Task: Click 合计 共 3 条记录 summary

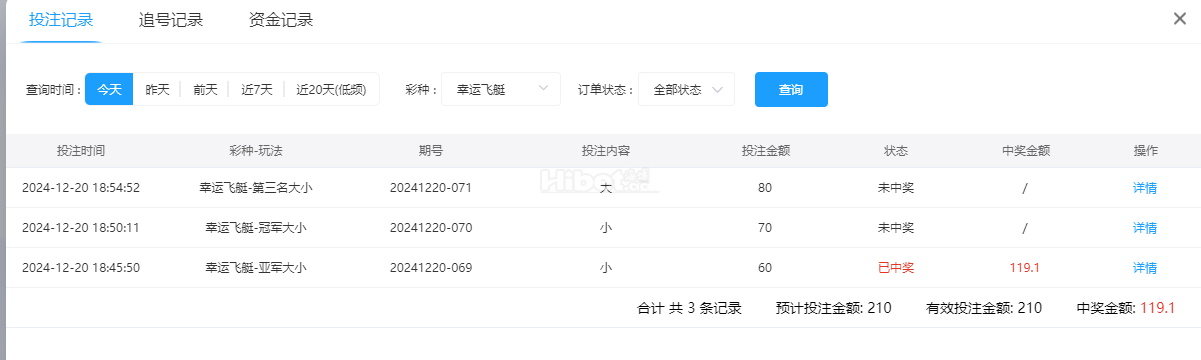Action: 690,308
